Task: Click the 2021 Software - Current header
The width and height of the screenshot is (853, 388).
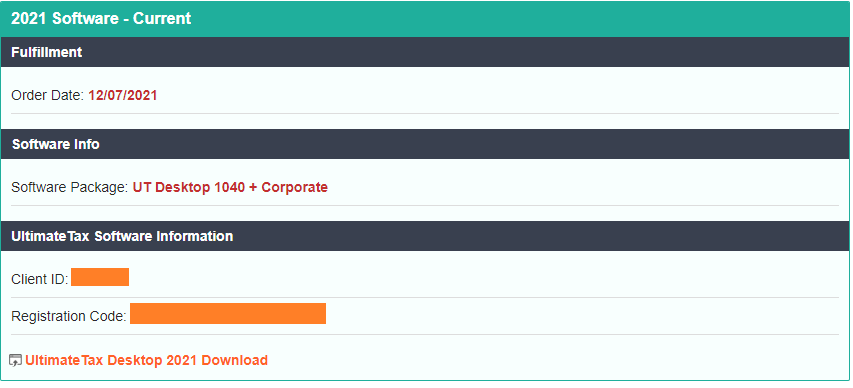Action: click(426, 19)
